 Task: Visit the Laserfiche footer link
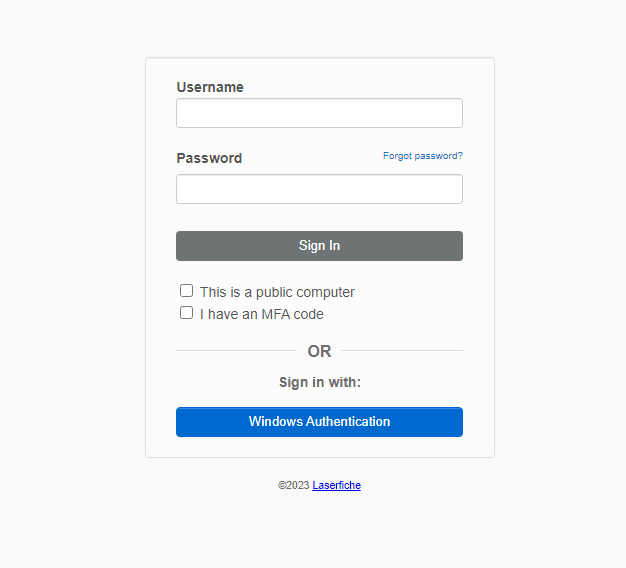click(336, 485)
